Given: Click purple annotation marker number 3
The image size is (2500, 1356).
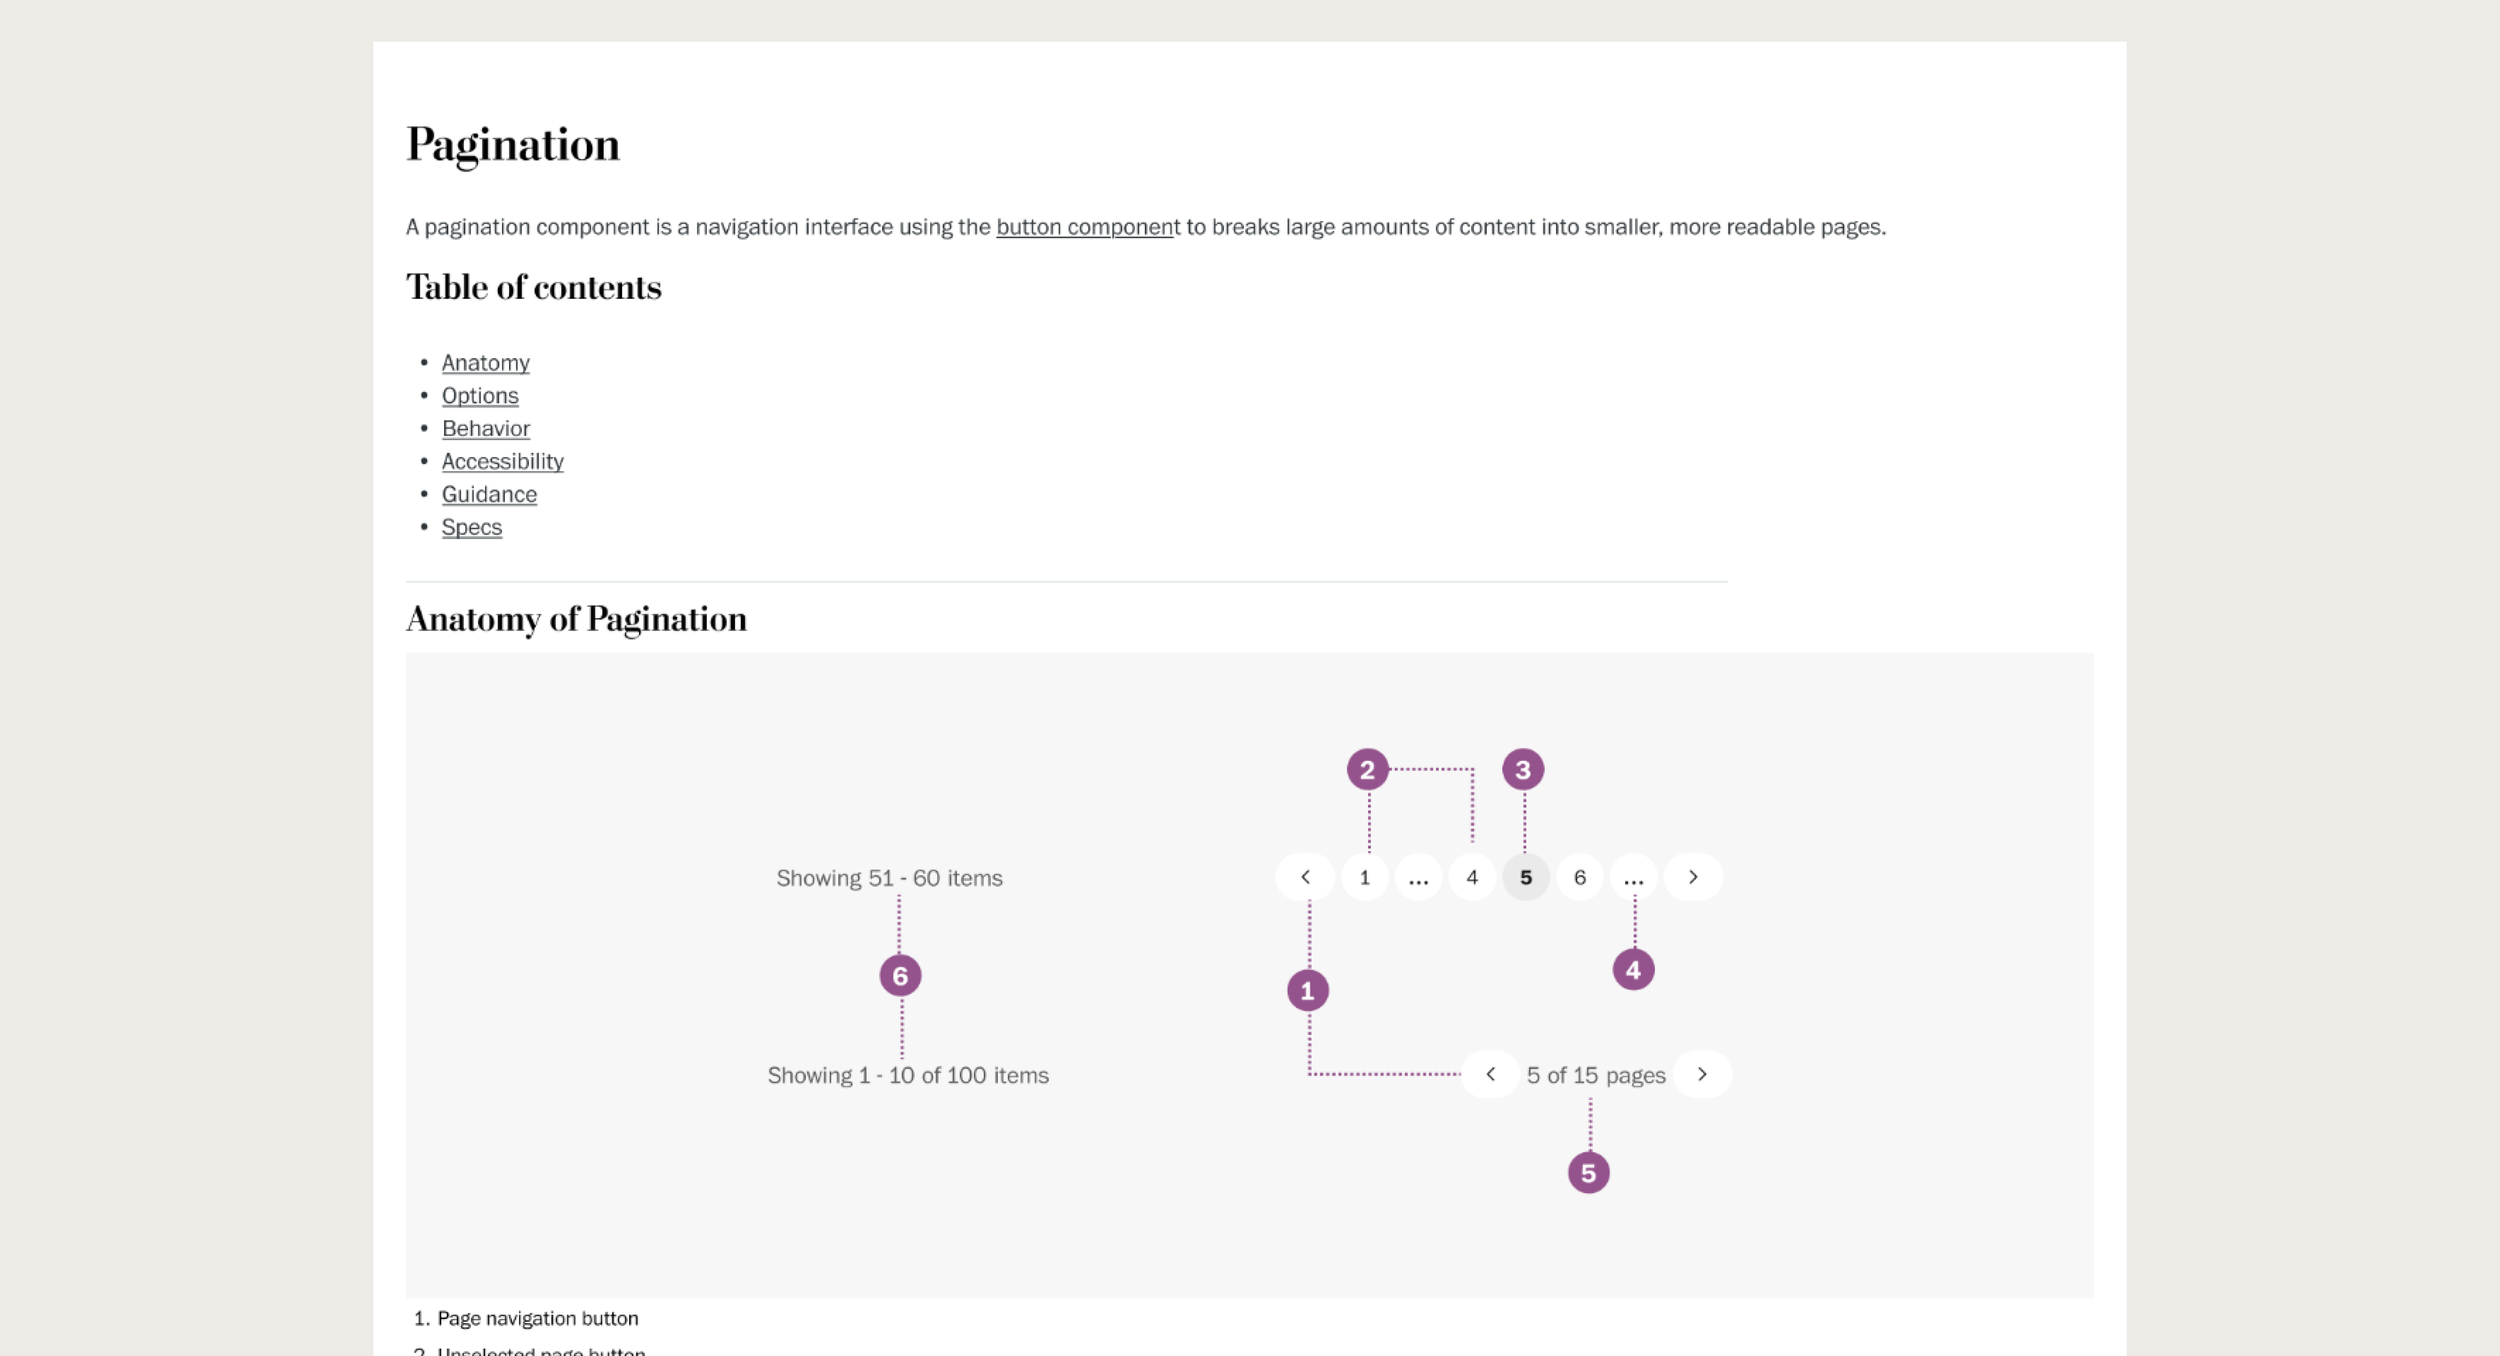Looking at the screenshot, I should click(x=1522, y=770).
